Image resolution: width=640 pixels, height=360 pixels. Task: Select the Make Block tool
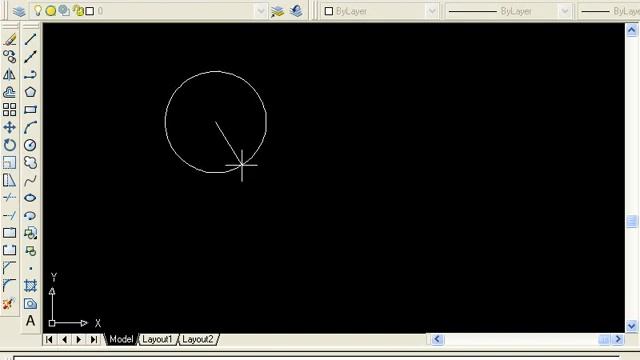click(30, 250)
